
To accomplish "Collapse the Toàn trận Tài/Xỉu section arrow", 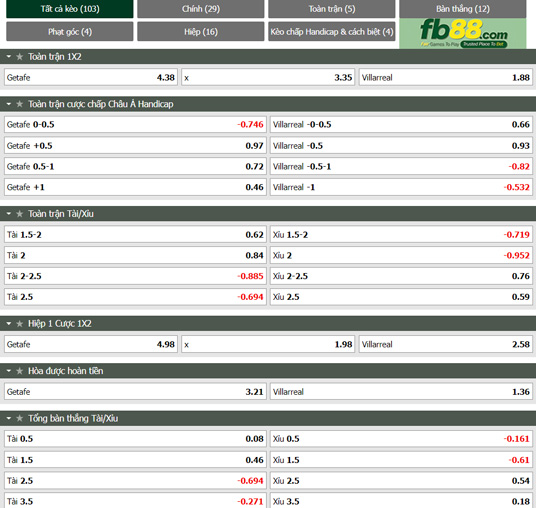I will [9, 214].
